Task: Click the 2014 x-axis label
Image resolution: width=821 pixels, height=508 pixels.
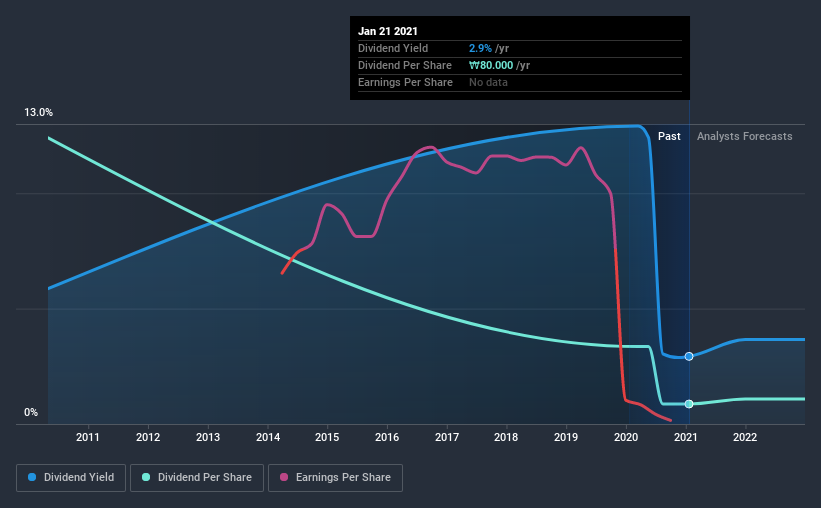Action: point(268,437)
